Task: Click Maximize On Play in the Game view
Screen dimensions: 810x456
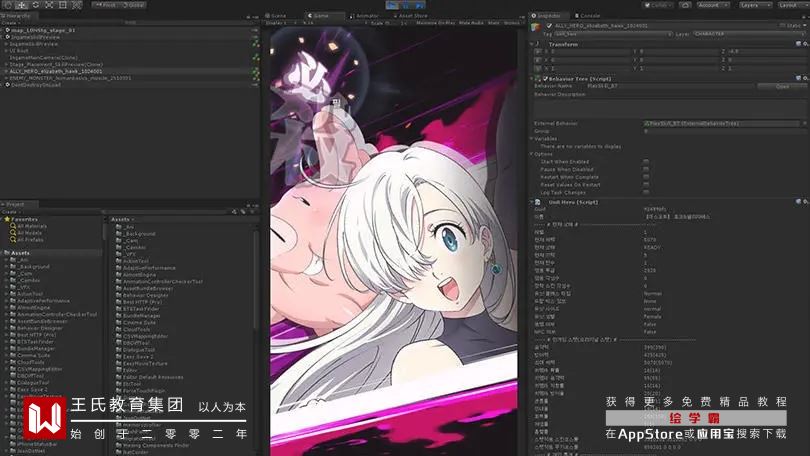Action: [436, 23]
